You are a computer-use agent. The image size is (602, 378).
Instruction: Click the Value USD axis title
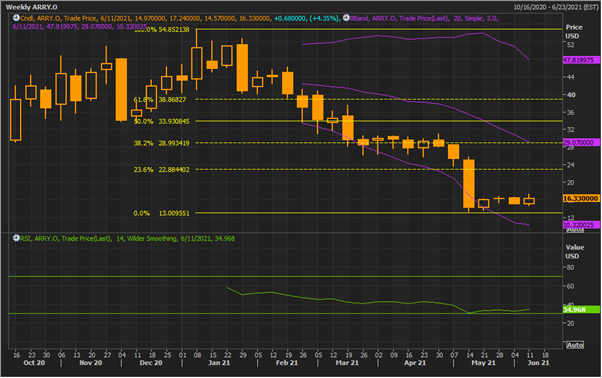574,252
